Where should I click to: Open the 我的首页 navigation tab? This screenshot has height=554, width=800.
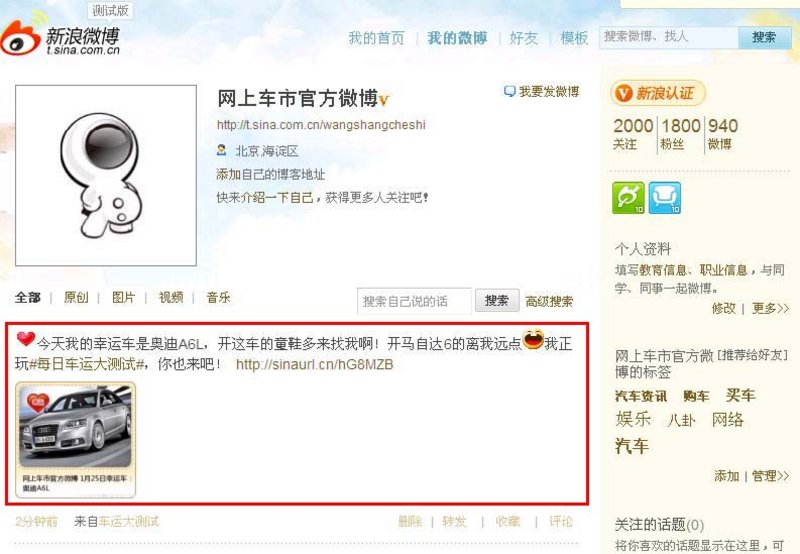pyautogui.click(x=377, y=38)
